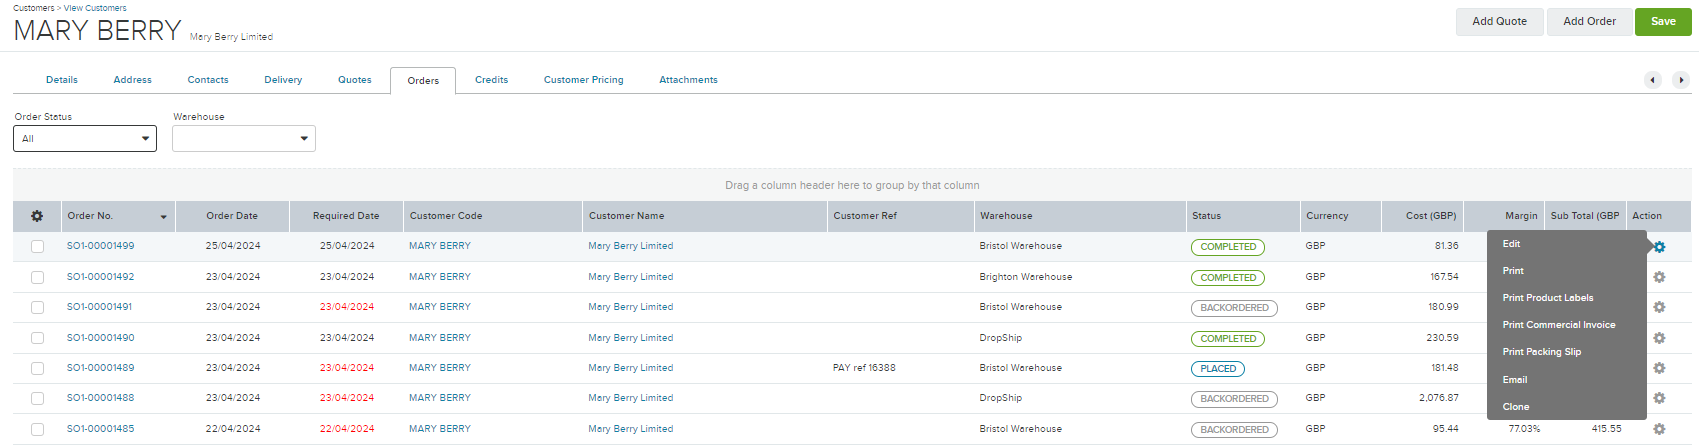Image resolution: width=1699 pixels, height=445 pixels.
Task: Open Mary Berry Limited link in SO1-00001492 row
Action: point(631,277)
